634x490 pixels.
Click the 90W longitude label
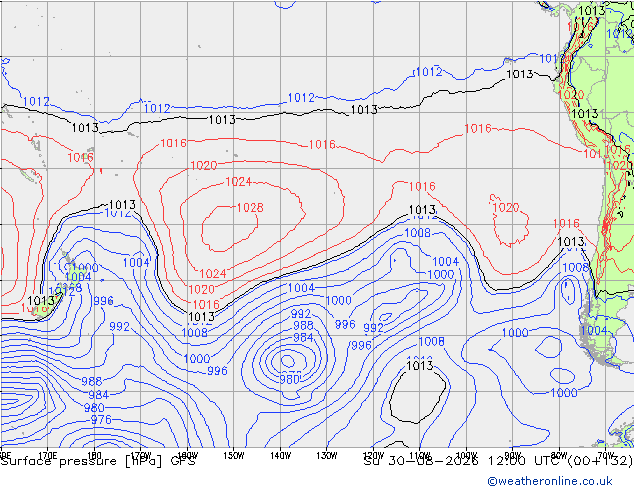pyautogui.click(x=513, y=456)
